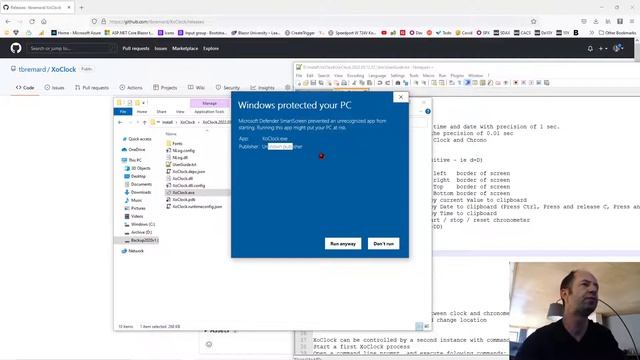Open Home ribbon tab in File Explorer
Viewport: 640px width, 360px height.
coord(142,111)
